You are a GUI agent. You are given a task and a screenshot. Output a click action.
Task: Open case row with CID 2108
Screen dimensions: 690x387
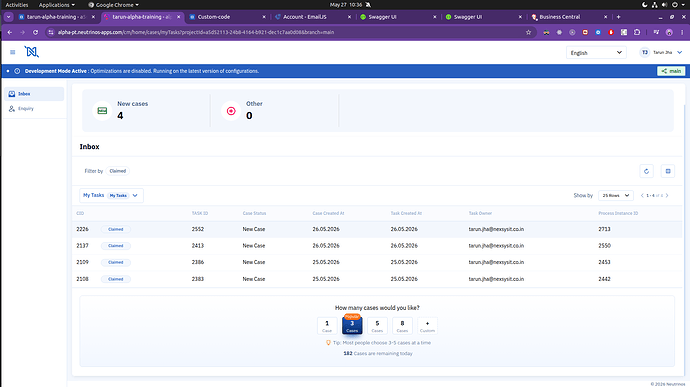(x=377, y=279)
